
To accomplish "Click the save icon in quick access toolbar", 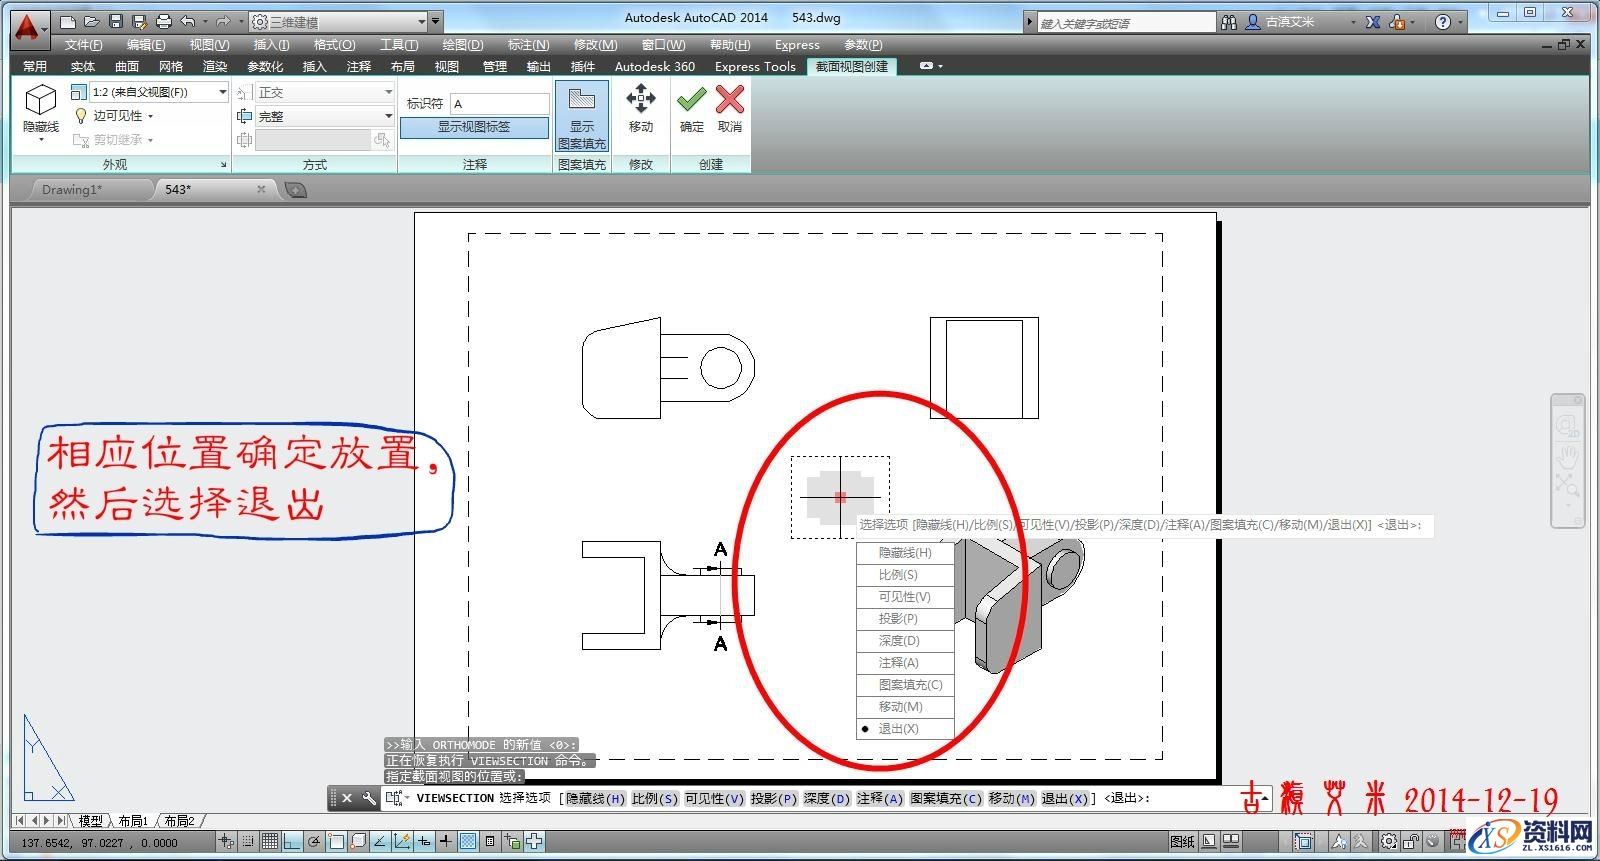I will click(x=116, y=21).
